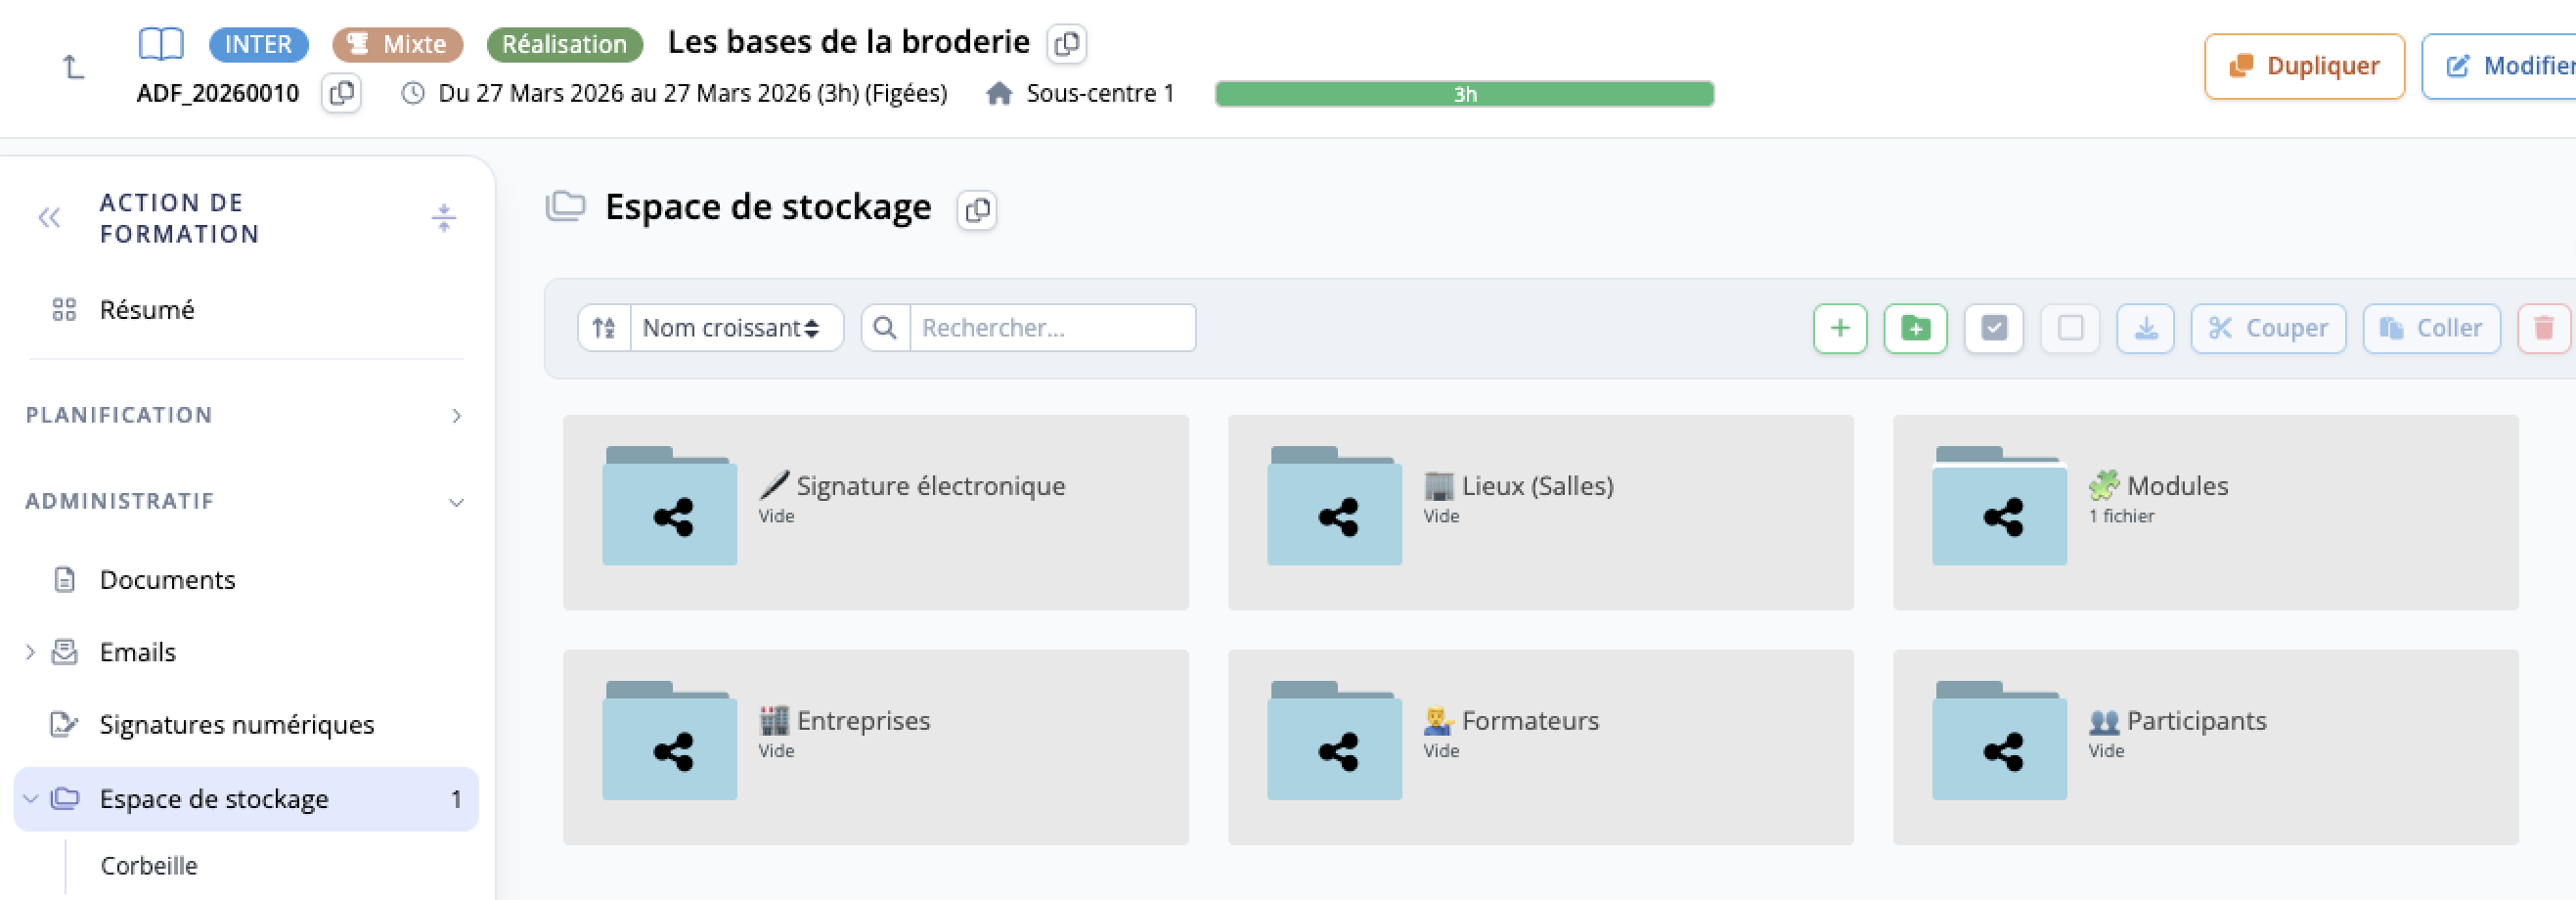
Task: Deselect all items with empty box button
Action: point(2070,328)
